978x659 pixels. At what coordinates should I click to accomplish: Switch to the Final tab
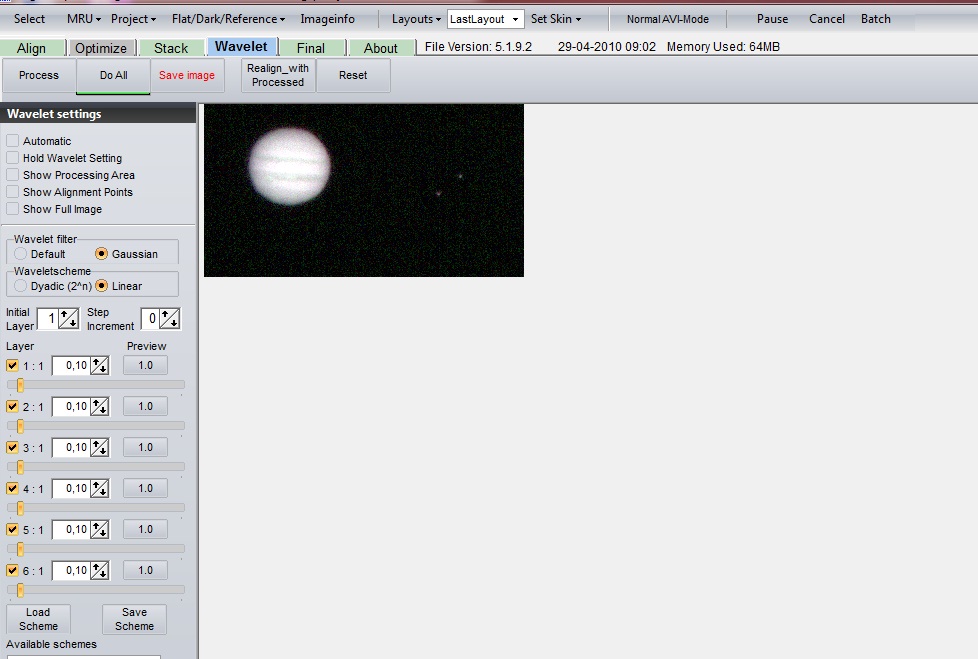point(311,48)
